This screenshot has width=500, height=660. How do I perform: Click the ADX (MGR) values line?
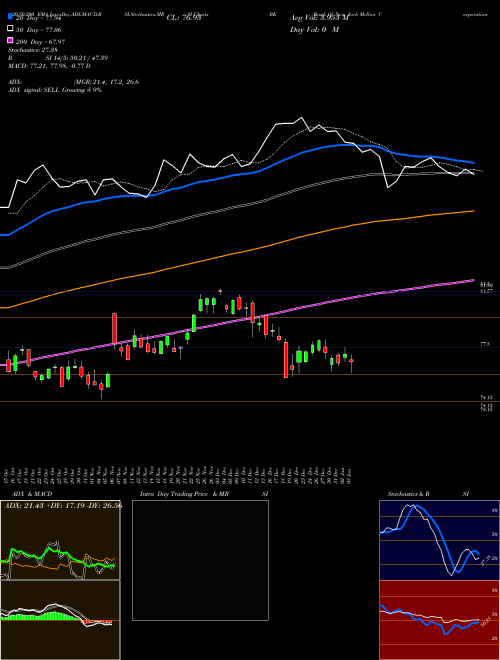(x=73, y=82)
